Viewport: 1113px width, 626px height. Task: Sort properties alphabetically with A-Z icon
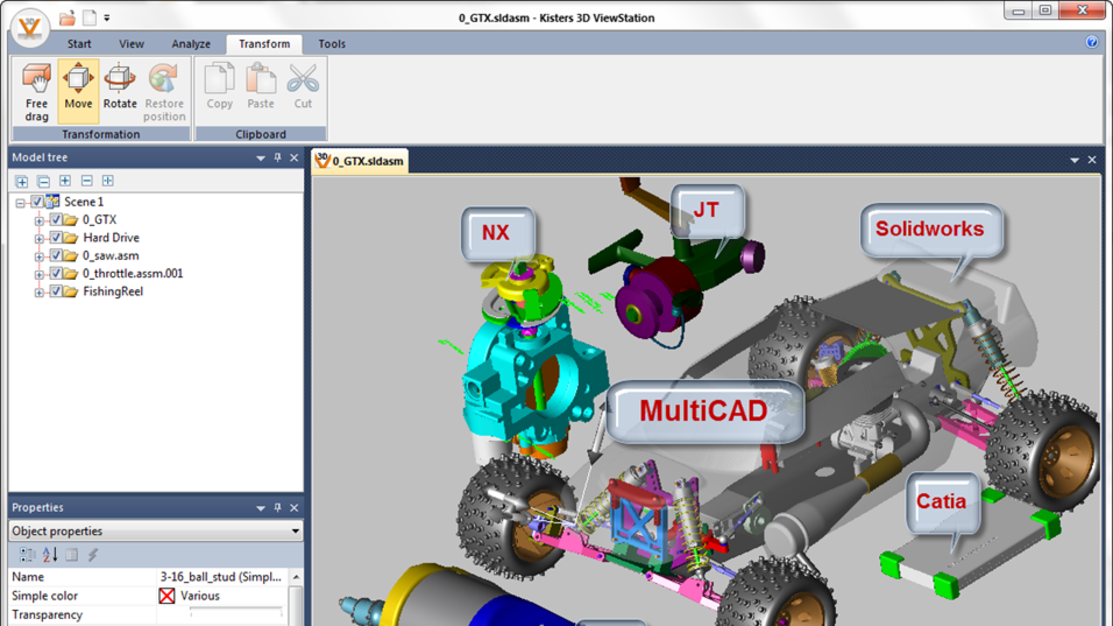(50, 555)
